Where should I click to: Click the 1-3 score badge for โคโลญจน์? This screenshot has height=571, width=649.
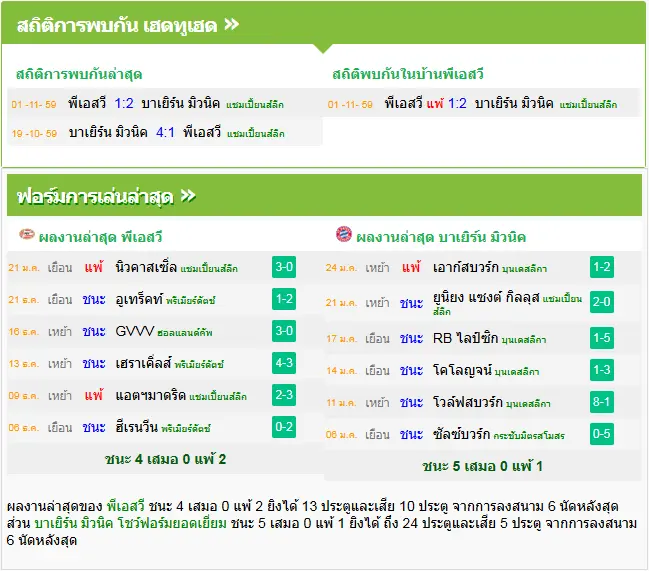coord(601,370)
